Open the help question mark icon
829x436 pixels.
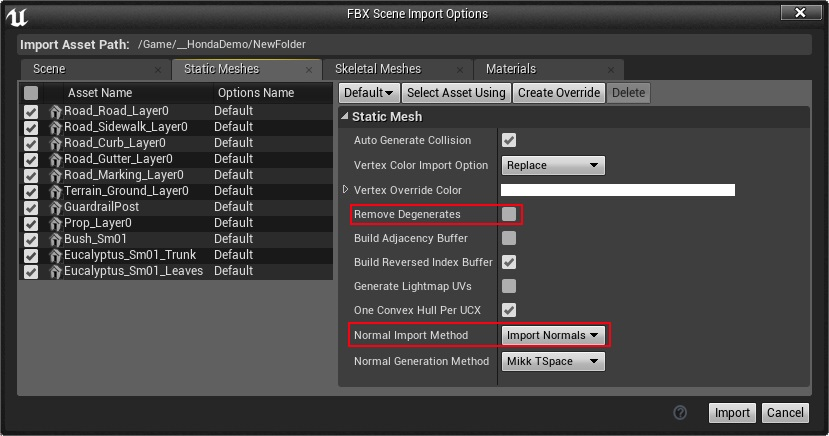click(x=680, y=413)
